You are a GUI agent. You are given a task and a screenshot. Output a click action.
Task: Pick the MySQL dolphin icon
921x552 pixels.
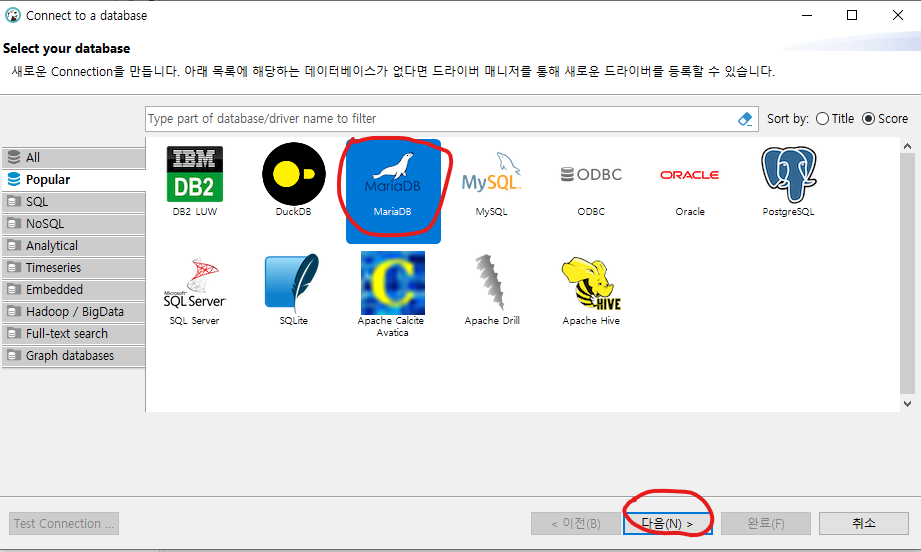(492, 174)
